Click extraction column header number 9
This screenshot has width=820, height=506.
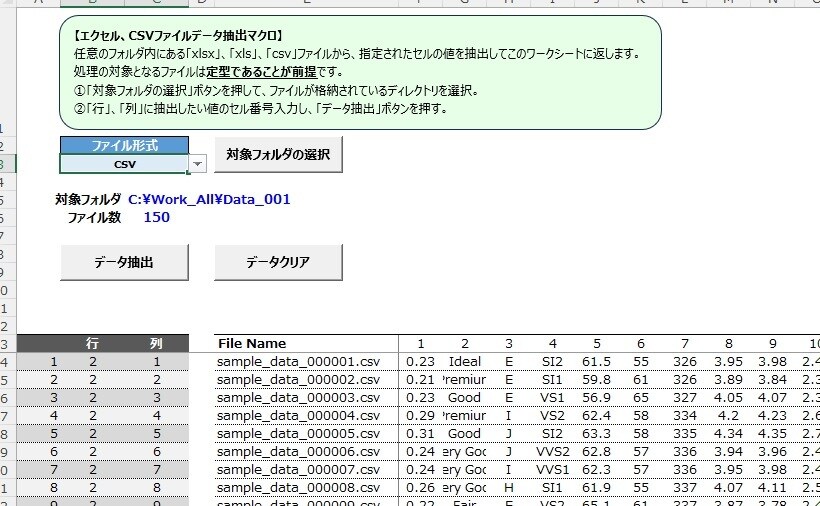point(772,343)
